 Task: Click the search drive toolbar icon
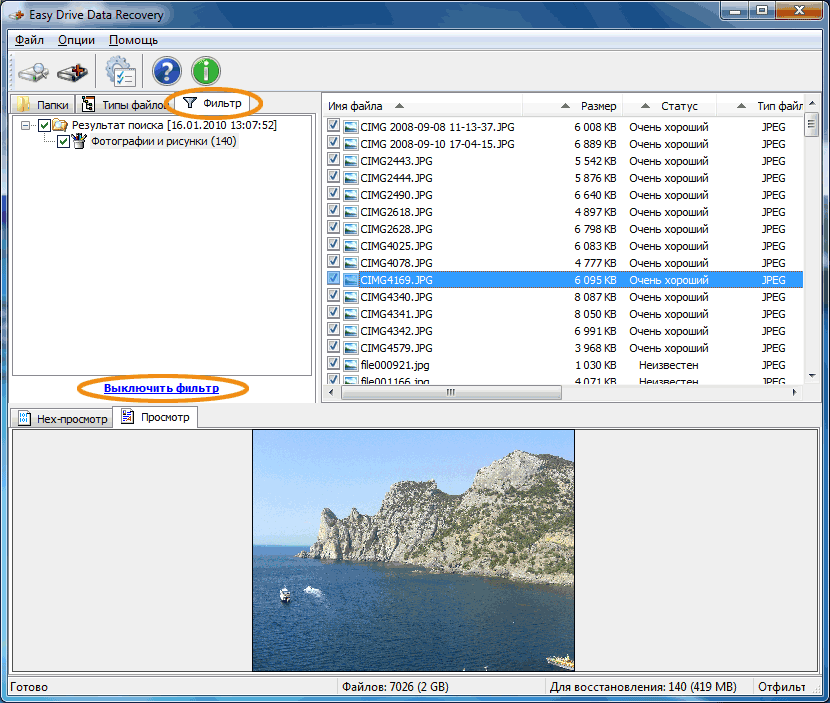[33, 72]
